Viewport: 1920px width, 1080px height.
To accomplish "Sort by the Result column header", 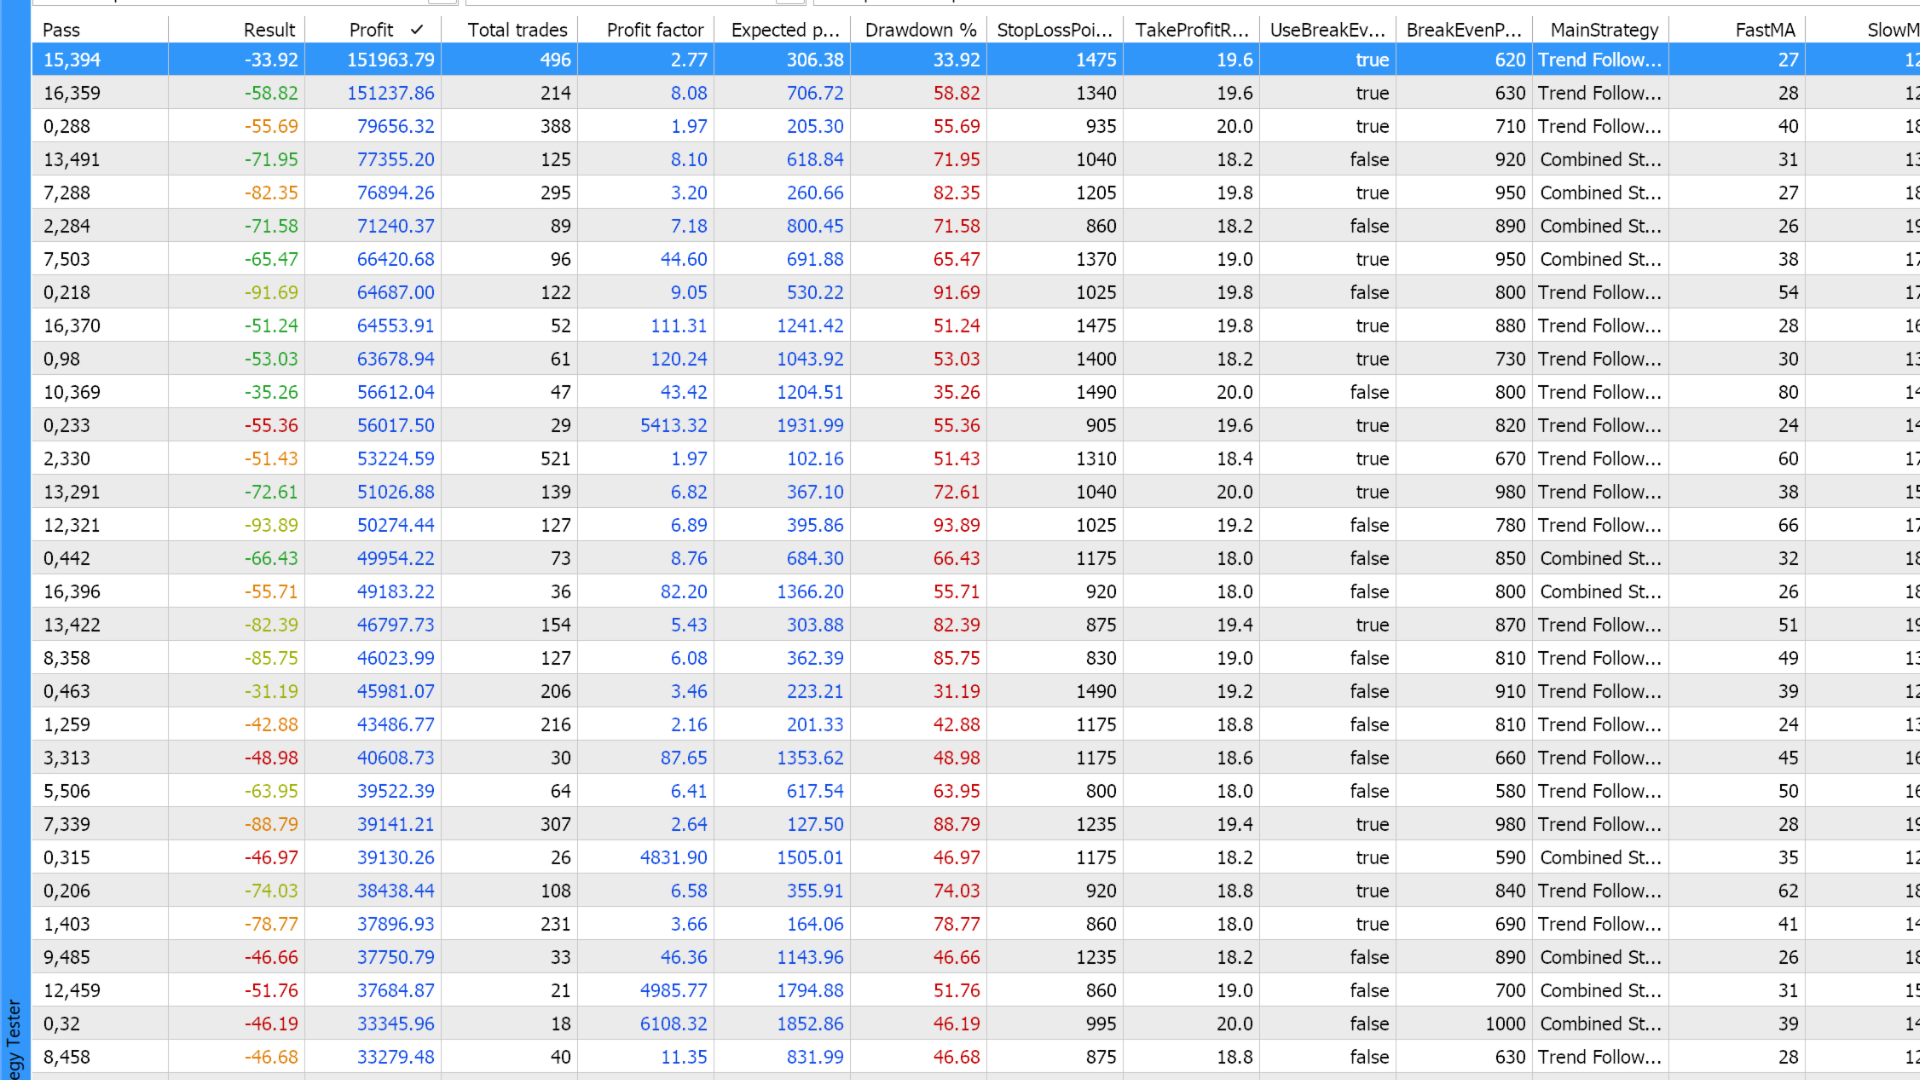I will click(269, 30).
